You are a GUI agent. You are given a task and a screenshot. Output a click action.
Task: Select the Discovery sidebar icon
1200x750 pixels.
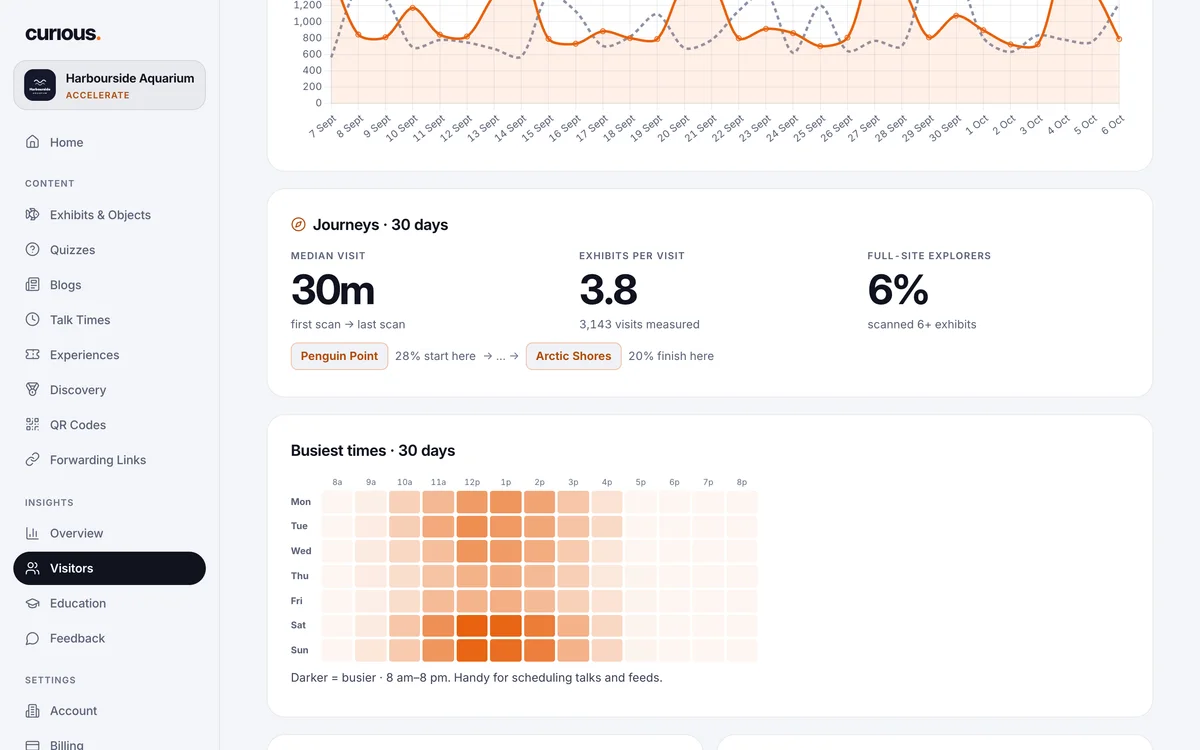point(33,390)
